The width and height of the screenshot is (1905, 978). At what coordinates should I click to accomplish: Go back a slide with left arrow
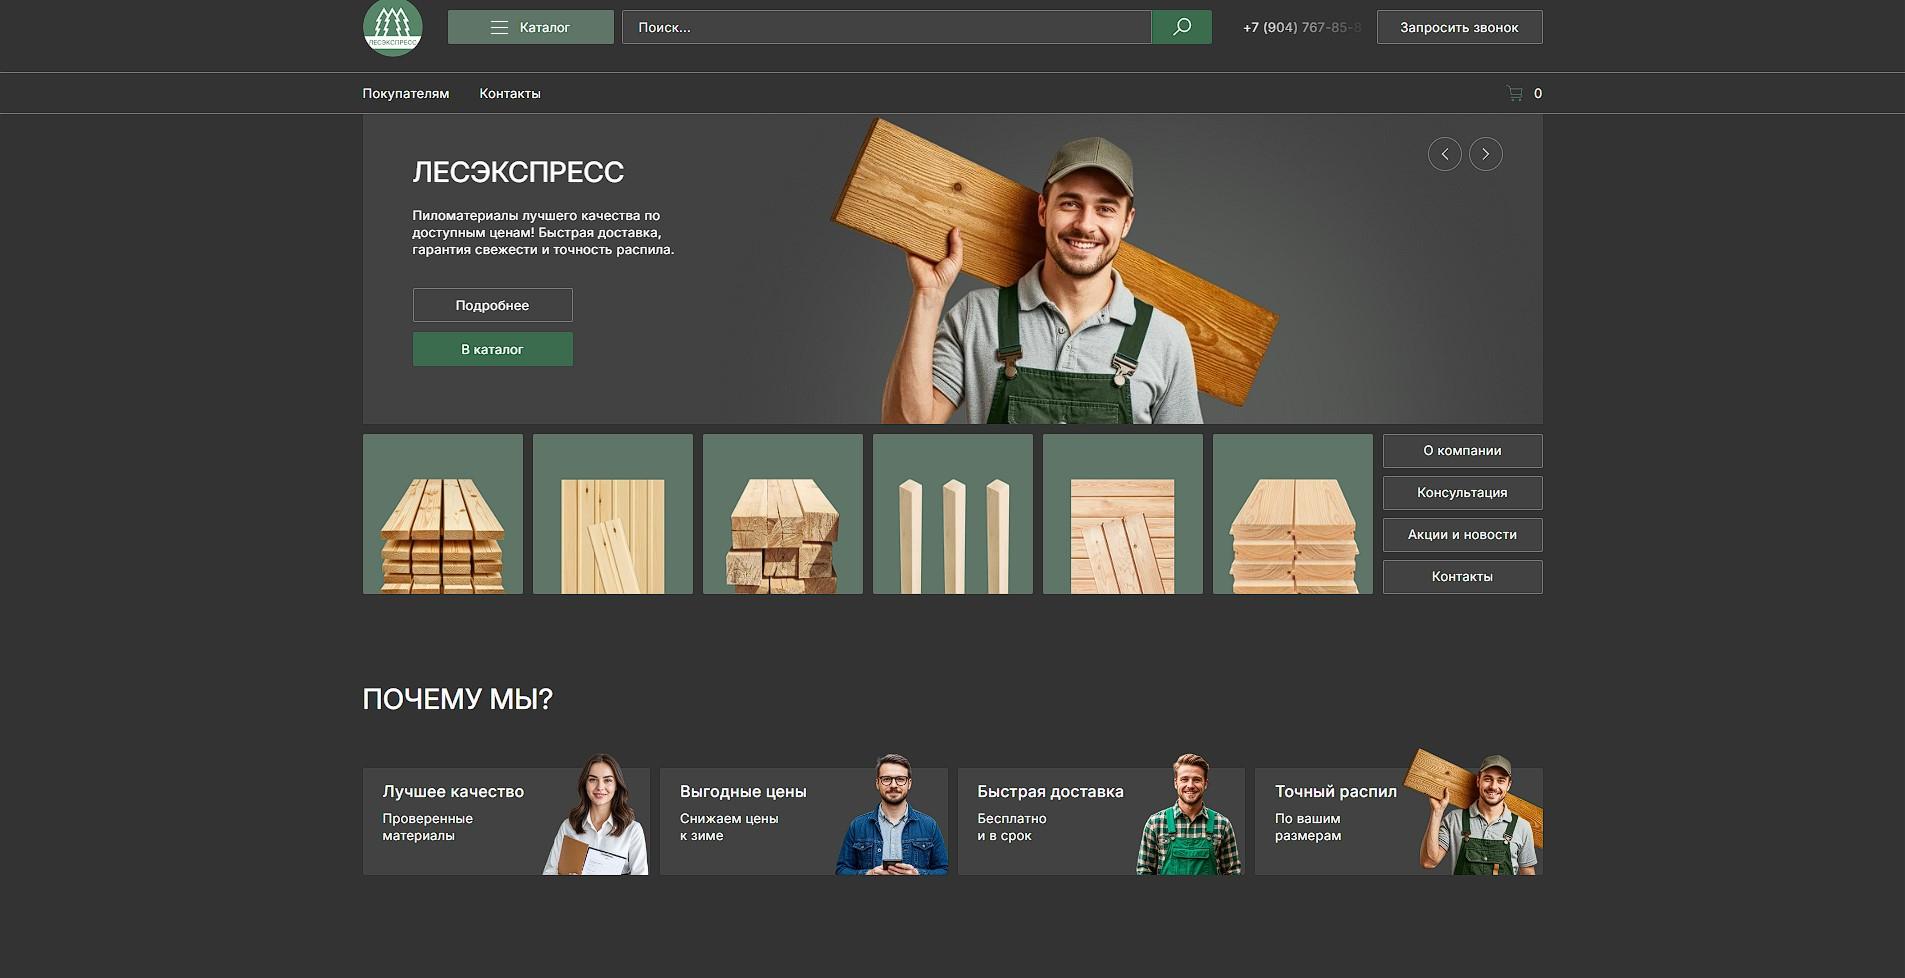tap(1445, 154)
